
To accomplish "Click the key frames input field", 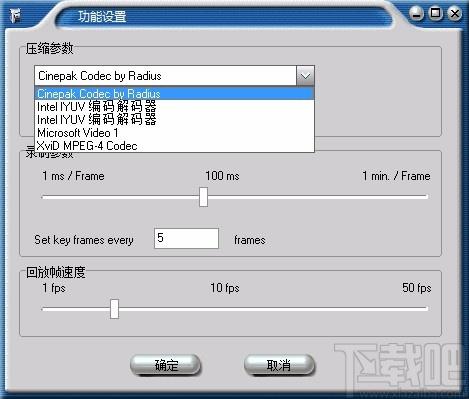I will [x=186, y=238].
